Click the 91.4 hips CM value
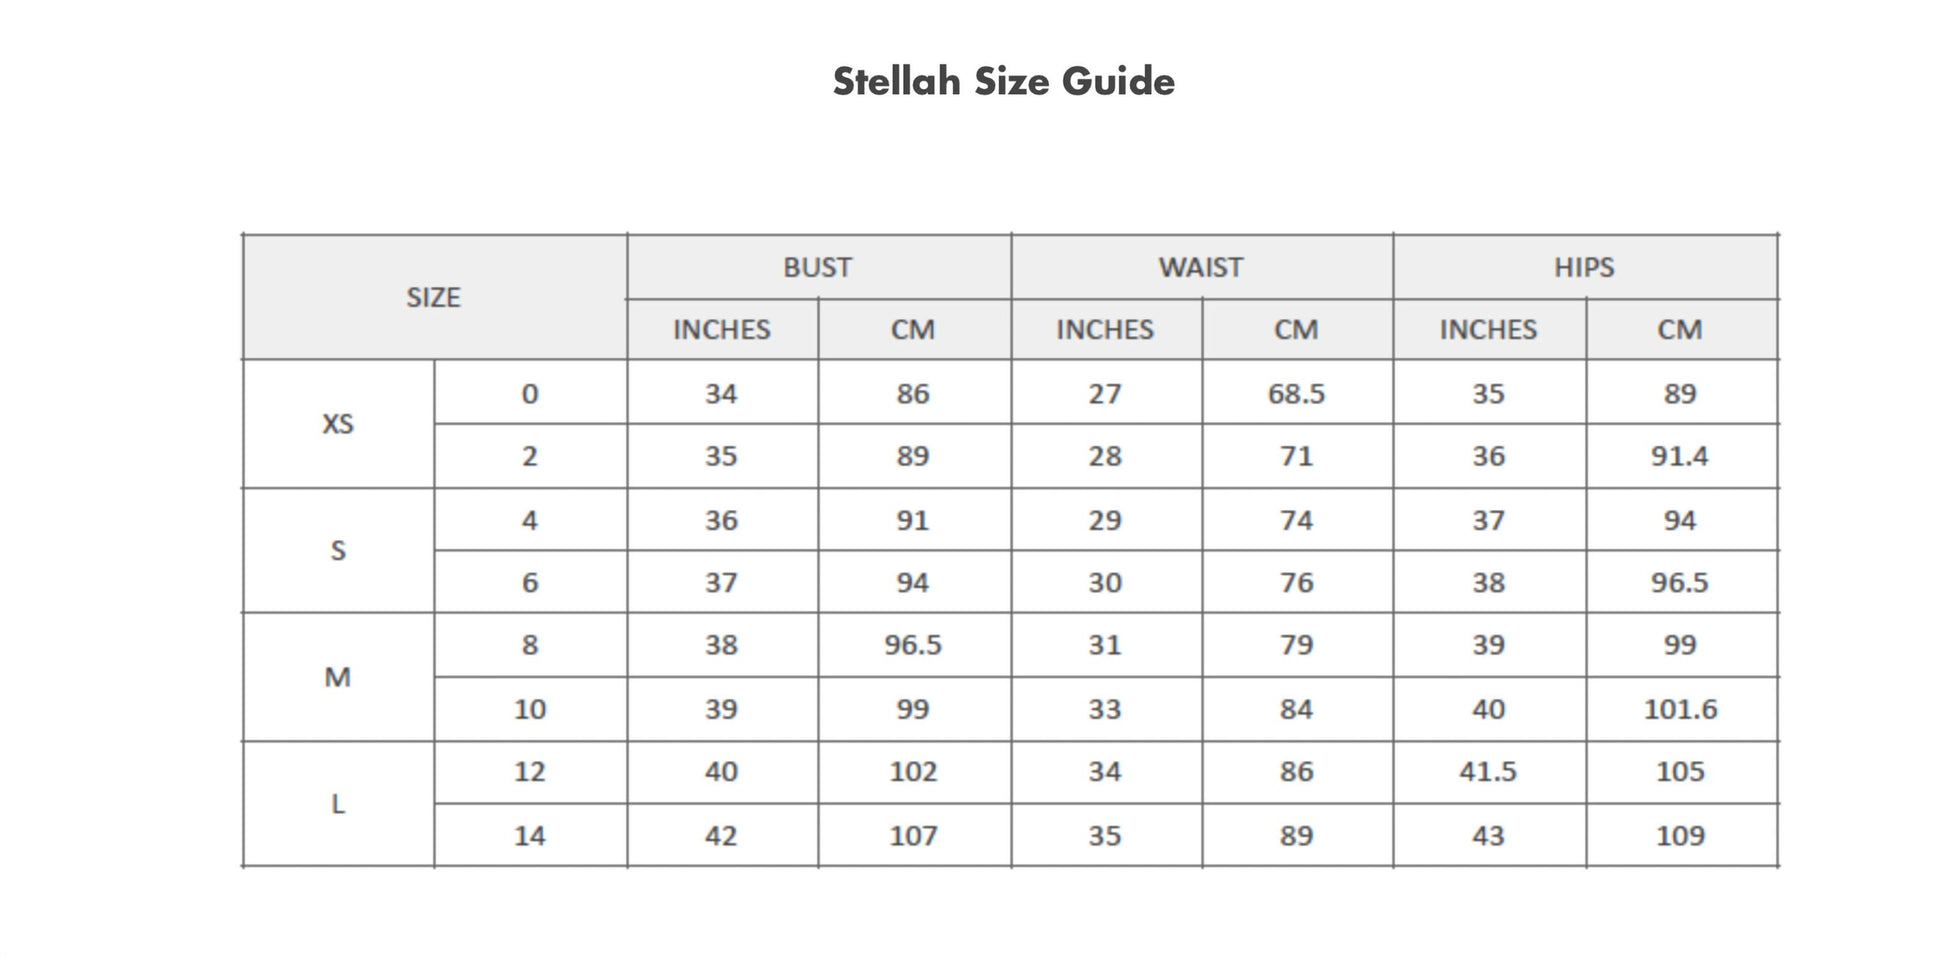 [1679, 457]
